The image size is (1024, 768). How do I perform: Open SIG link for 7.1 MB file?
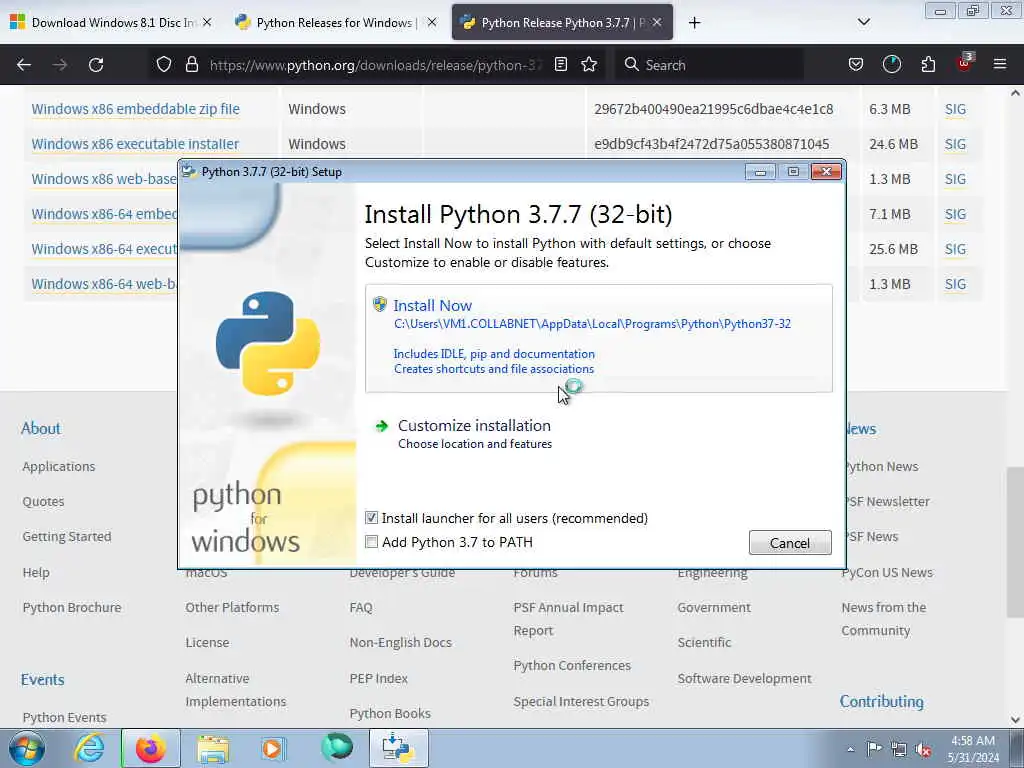coord(955,214)
